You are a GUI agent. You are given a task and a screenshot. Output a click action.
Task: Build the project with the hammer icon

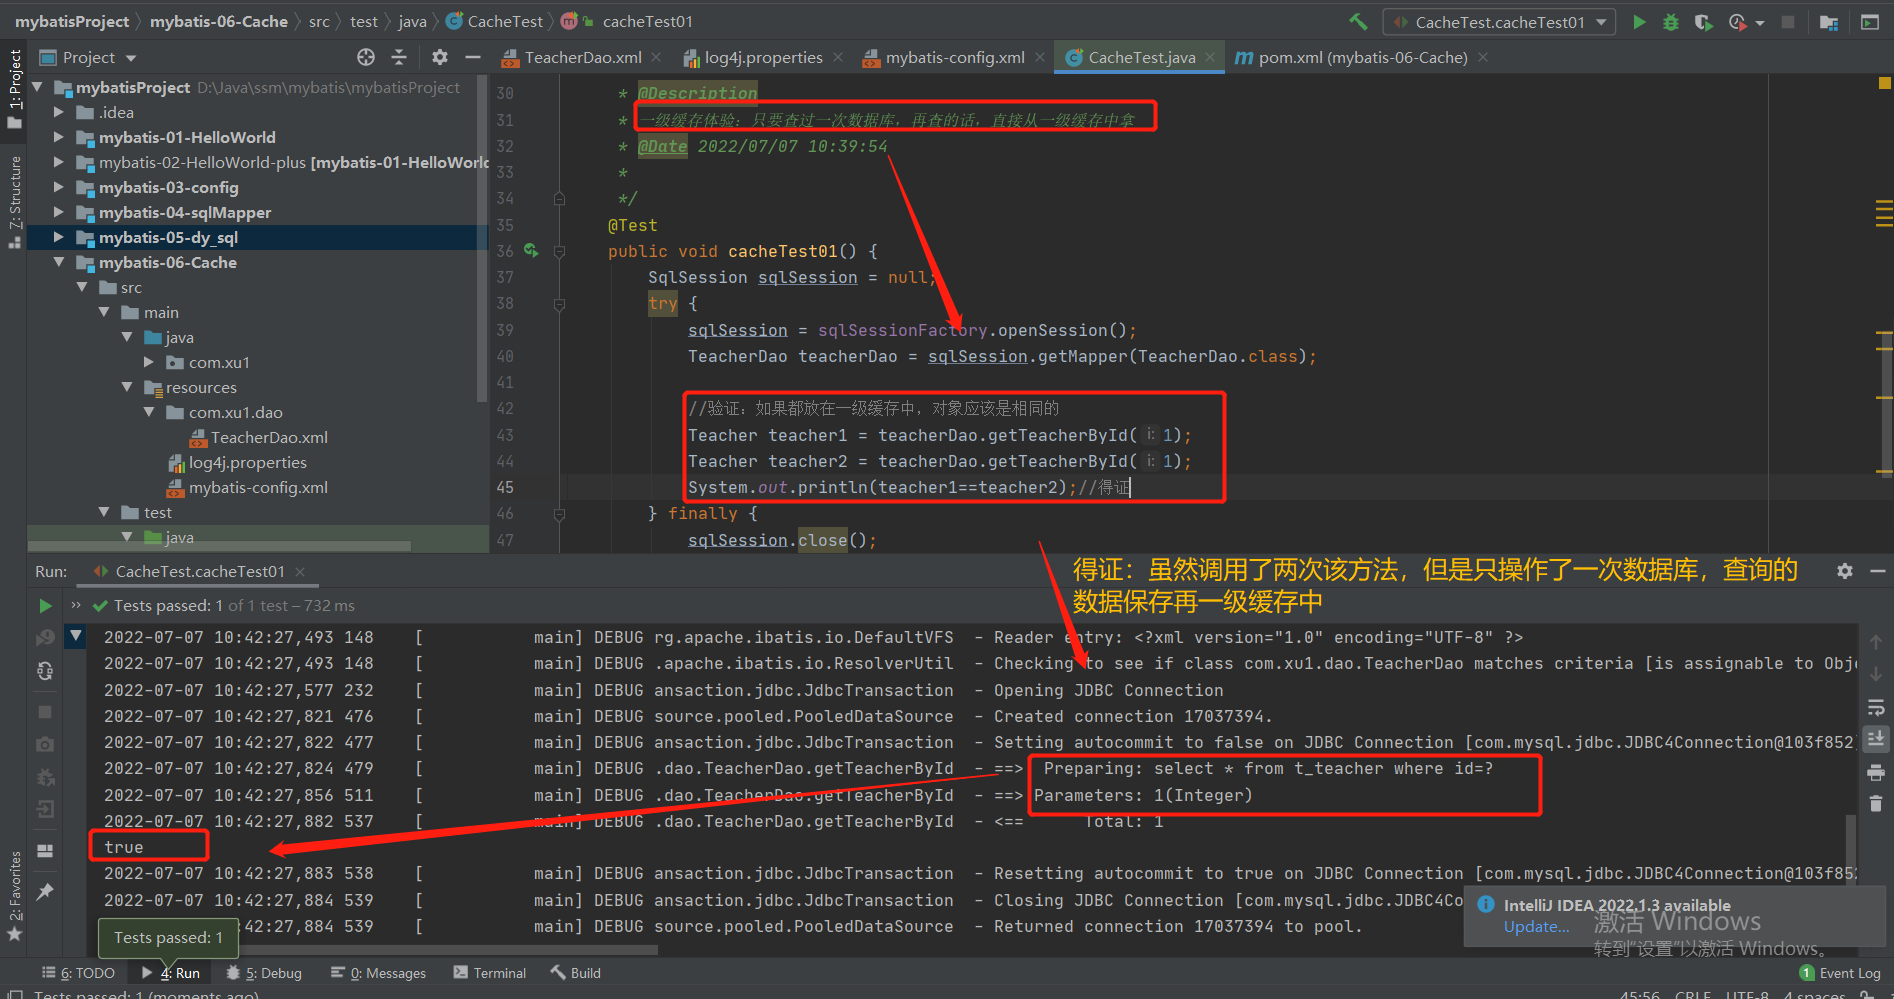tap(1358, 21)
